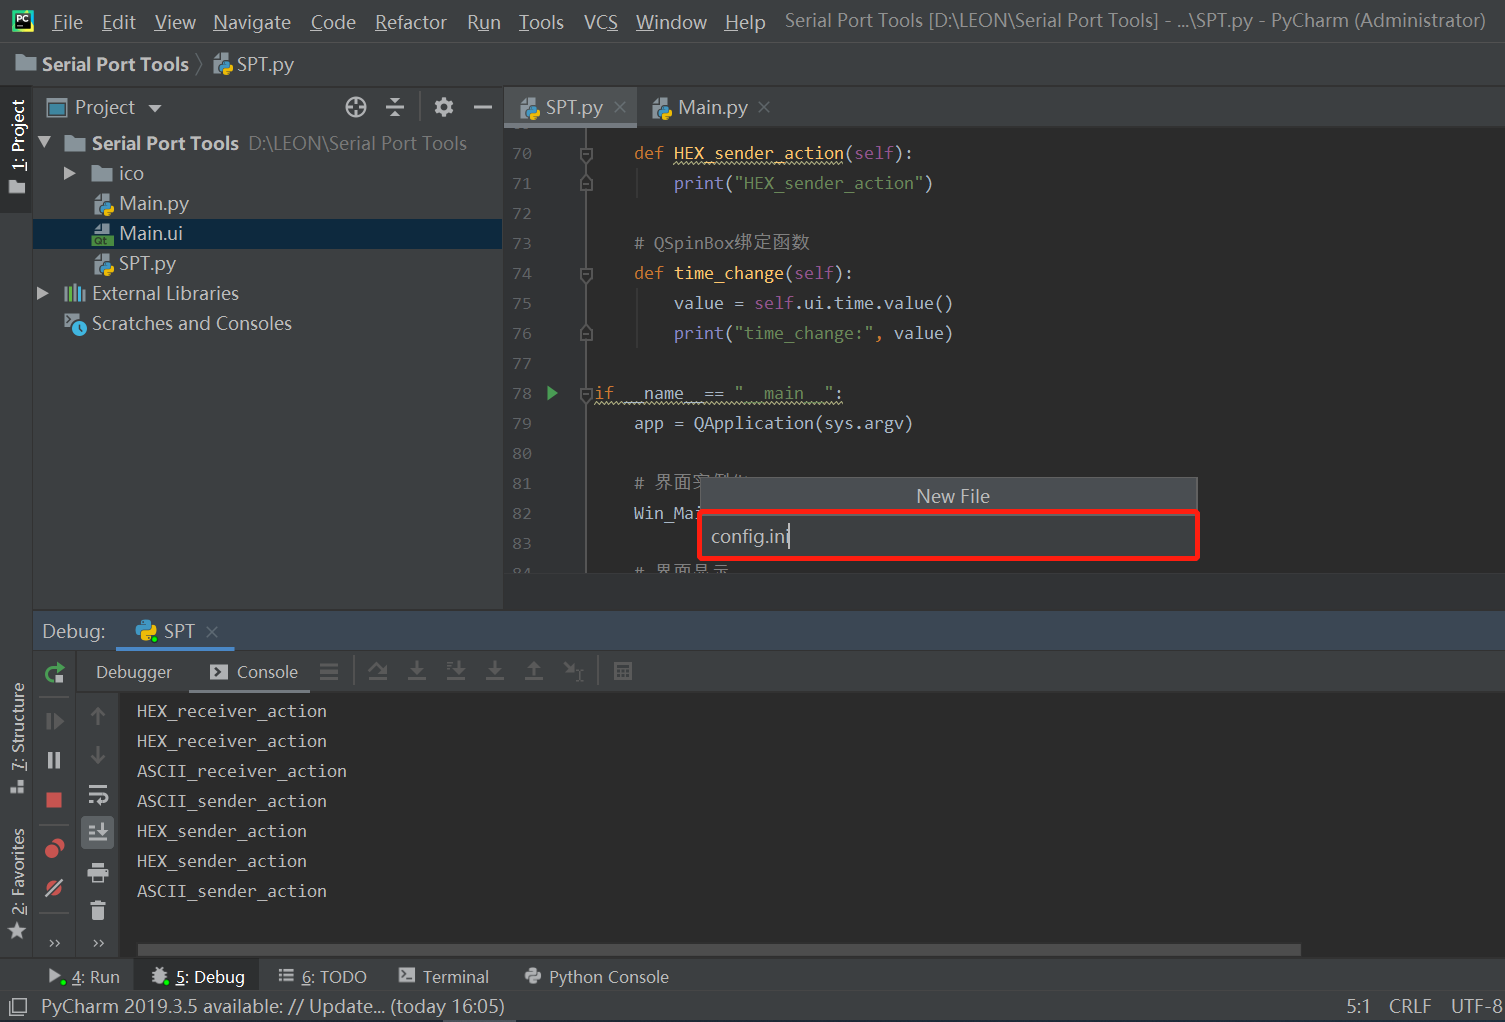Open Project panel settings gear
Viewport: 1505px width, 1022px height.
click(x=444, y=107)
